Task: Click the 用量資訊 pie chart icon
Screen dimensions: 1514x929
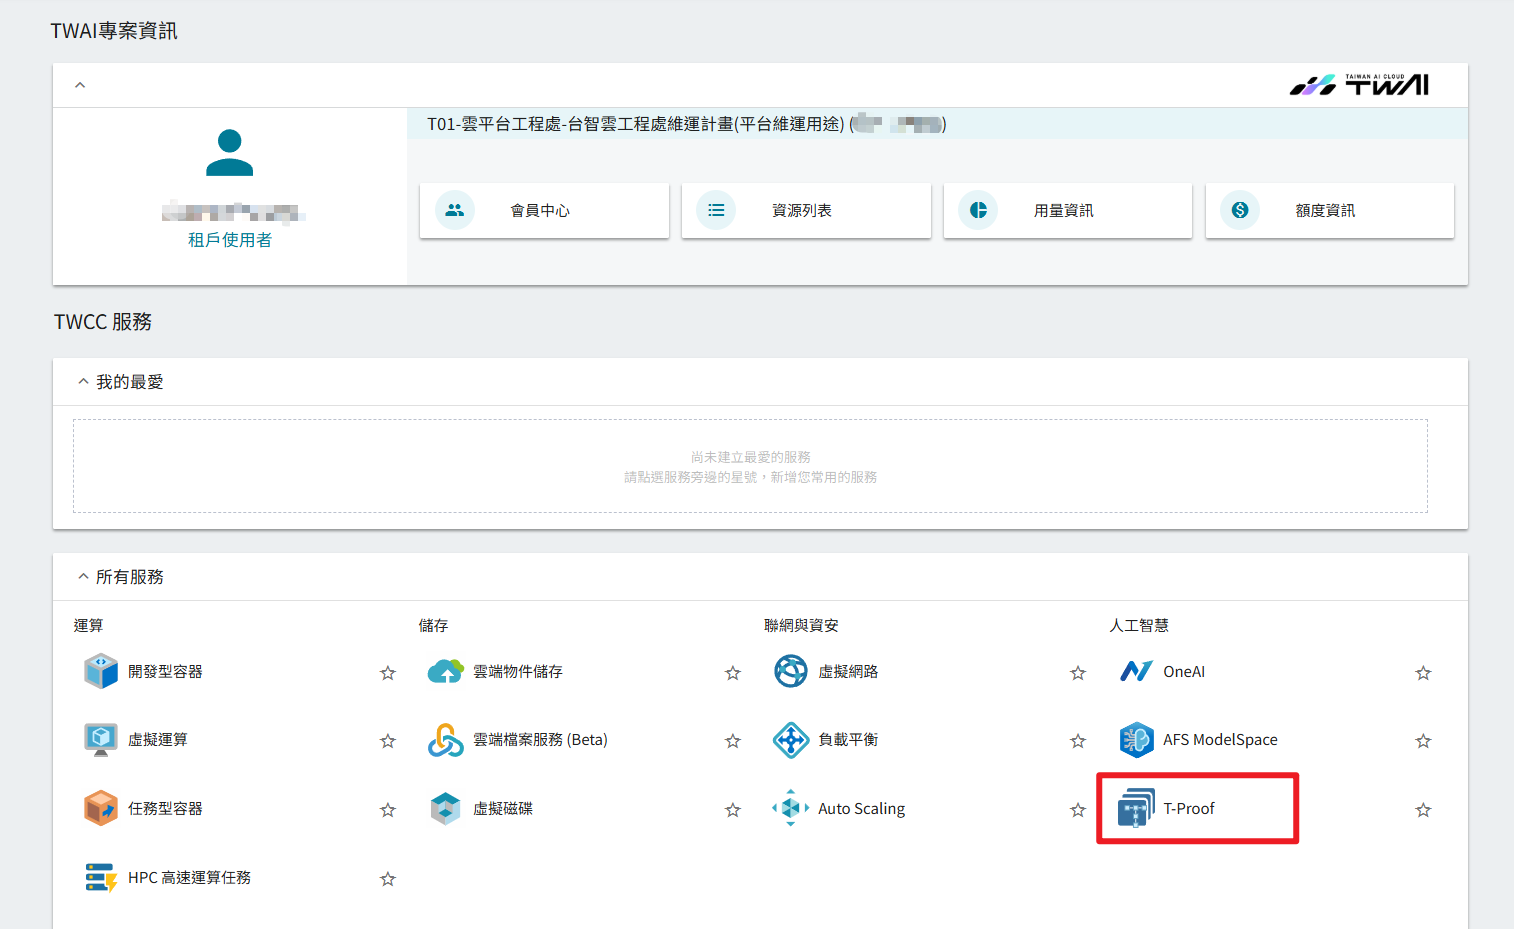Action: [x=978, y=210]
